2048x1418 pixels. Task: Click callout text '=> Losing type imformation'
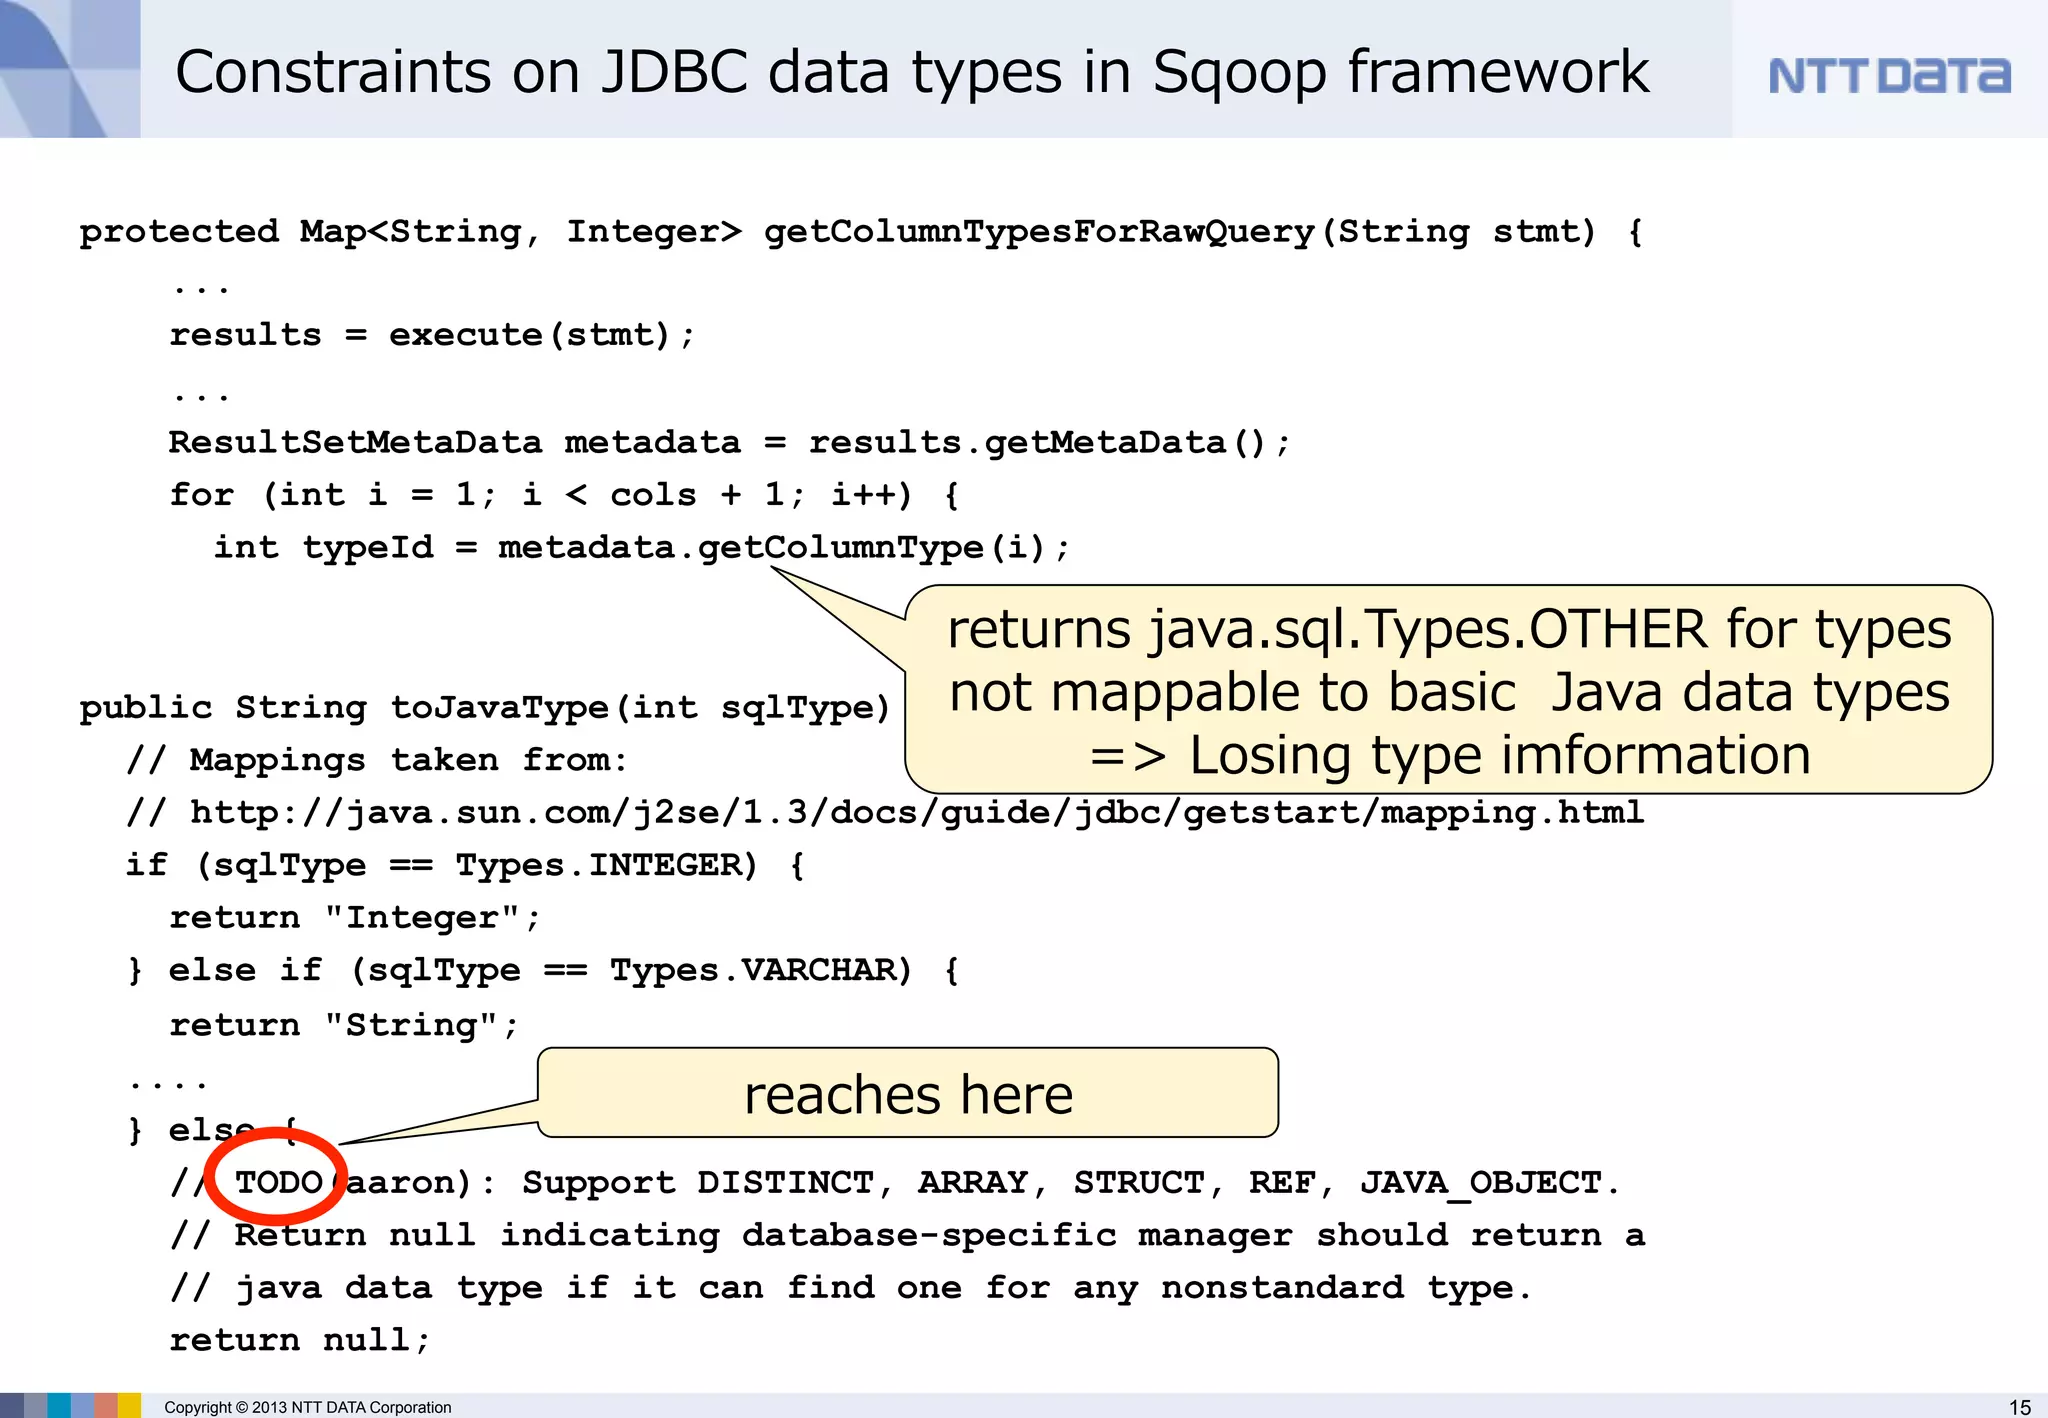pyautogui.click(x=1449, y=755)
